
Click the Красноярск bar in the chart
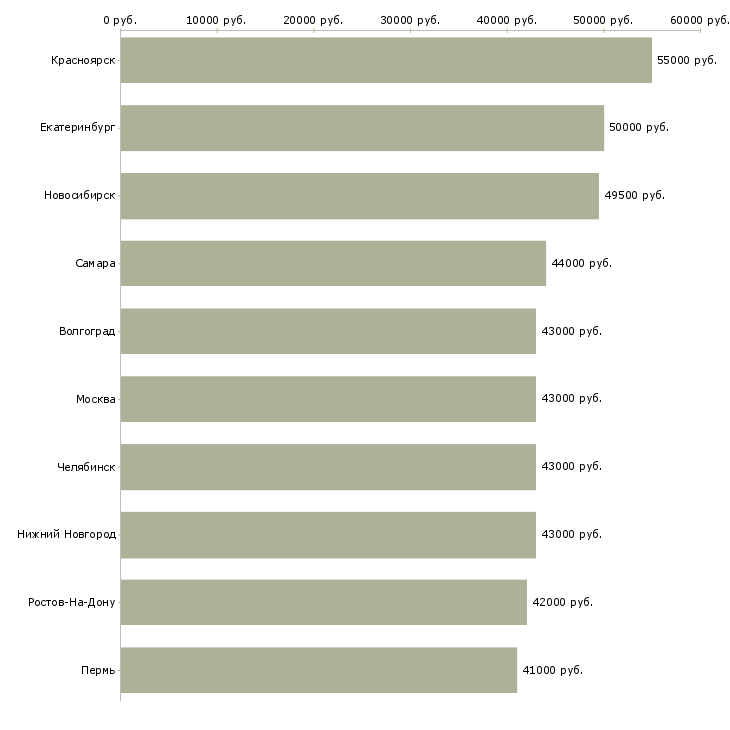386,60
